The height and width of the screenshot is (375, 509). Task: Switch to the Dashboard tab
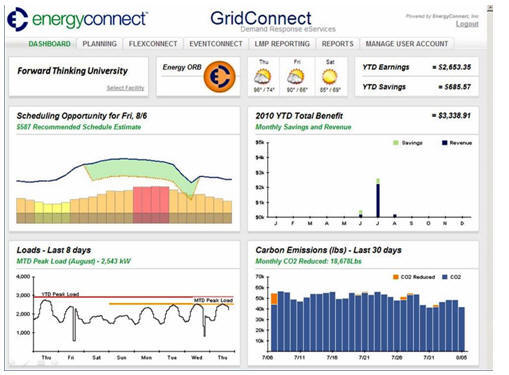coord(49,44)
